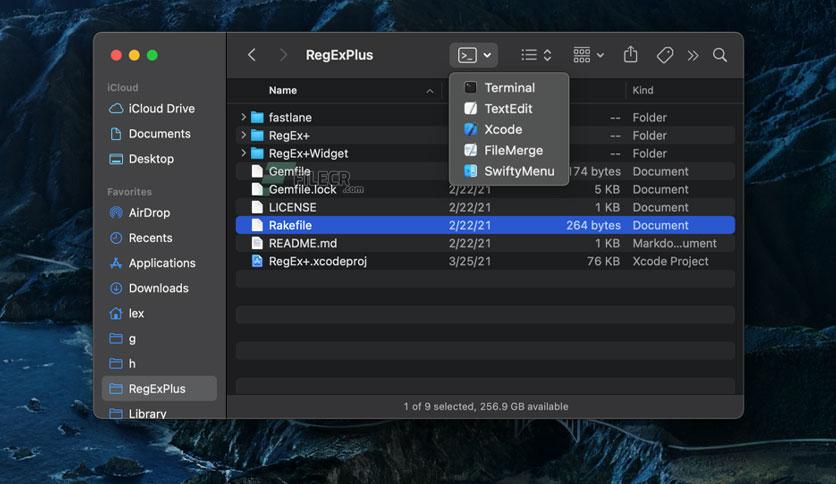Select the README.md file
Viewport: 836px width, 484px height.
[x=485, y=243]
